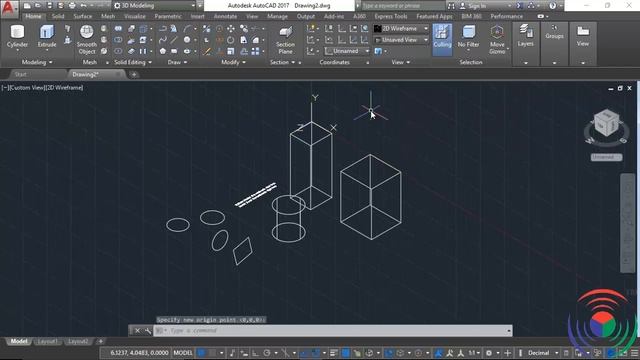The image size is (640, 360).
Task: Click the command line customize wrench icon
Action: (148, 331)
